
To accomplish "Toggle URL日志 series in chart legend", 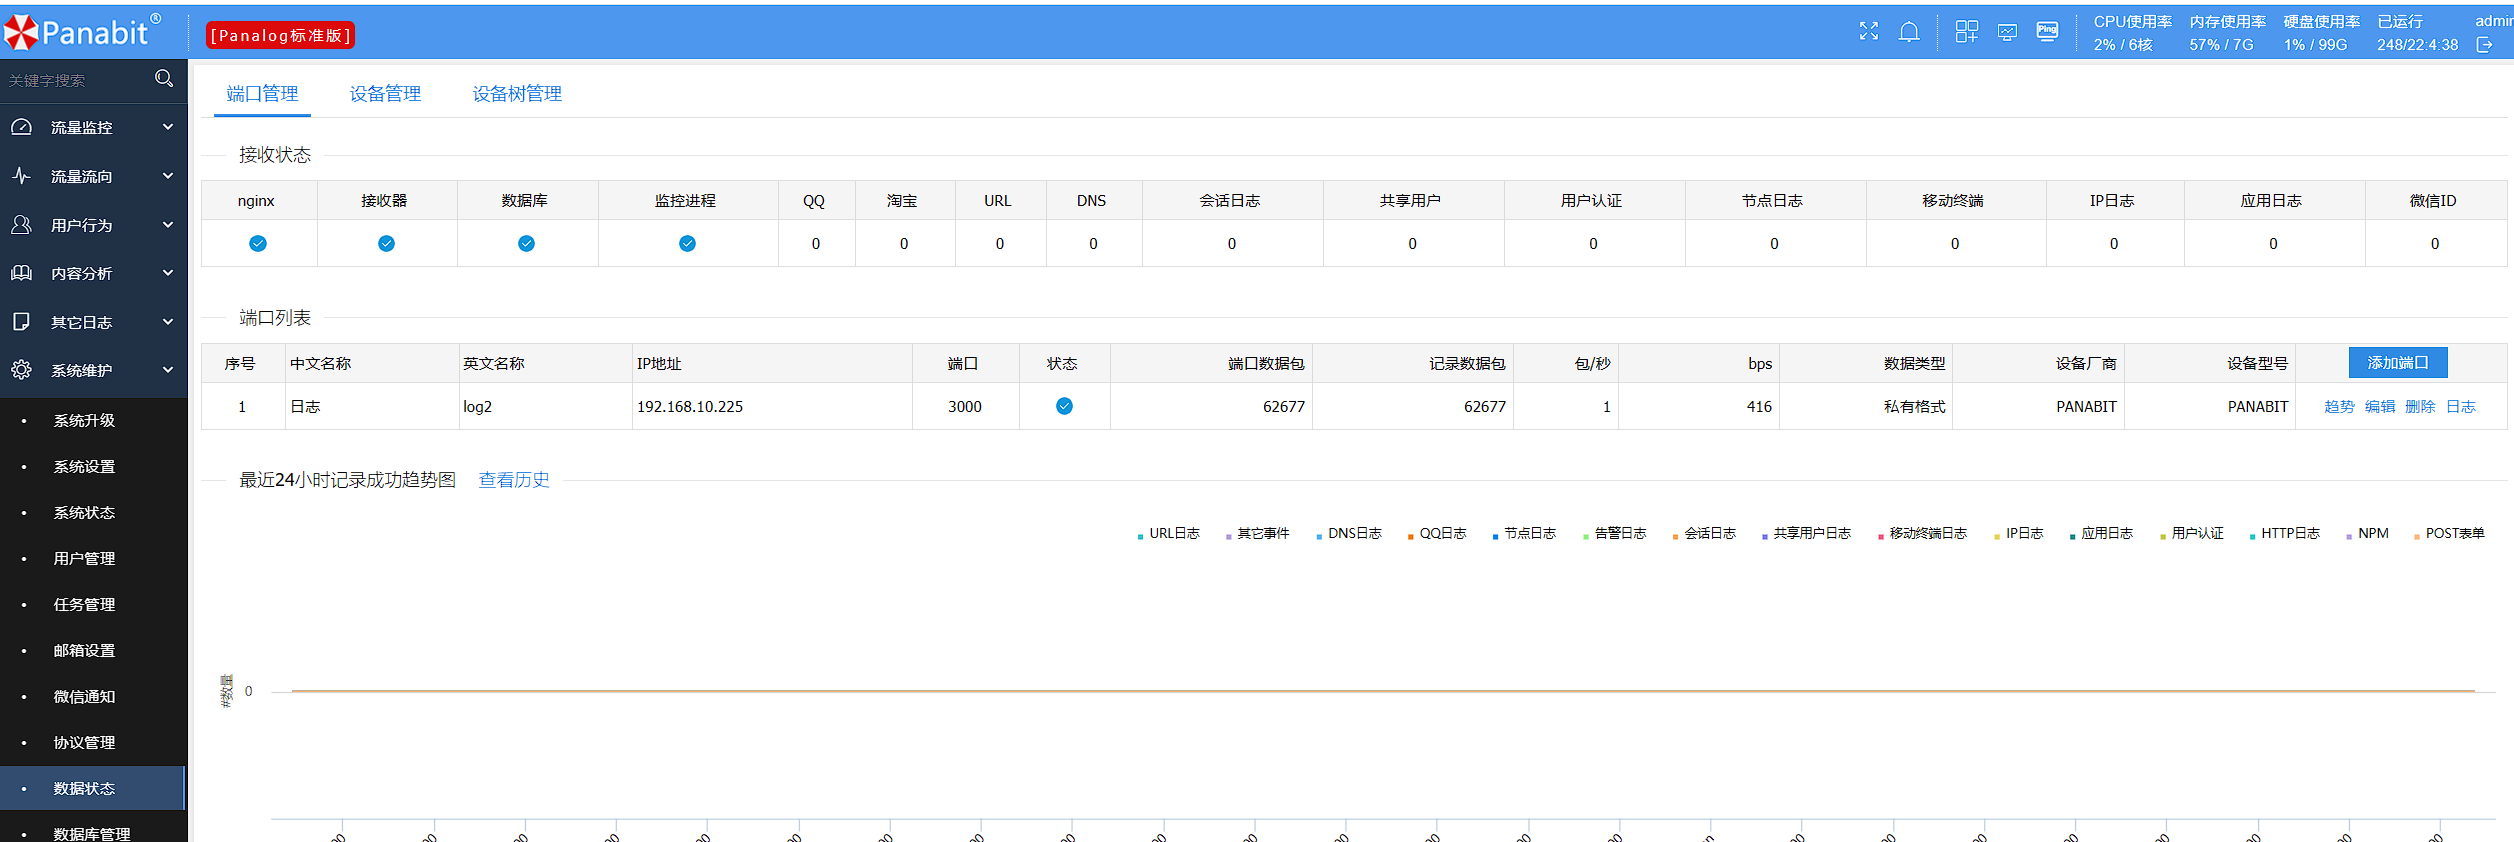I will [1169, 533].
